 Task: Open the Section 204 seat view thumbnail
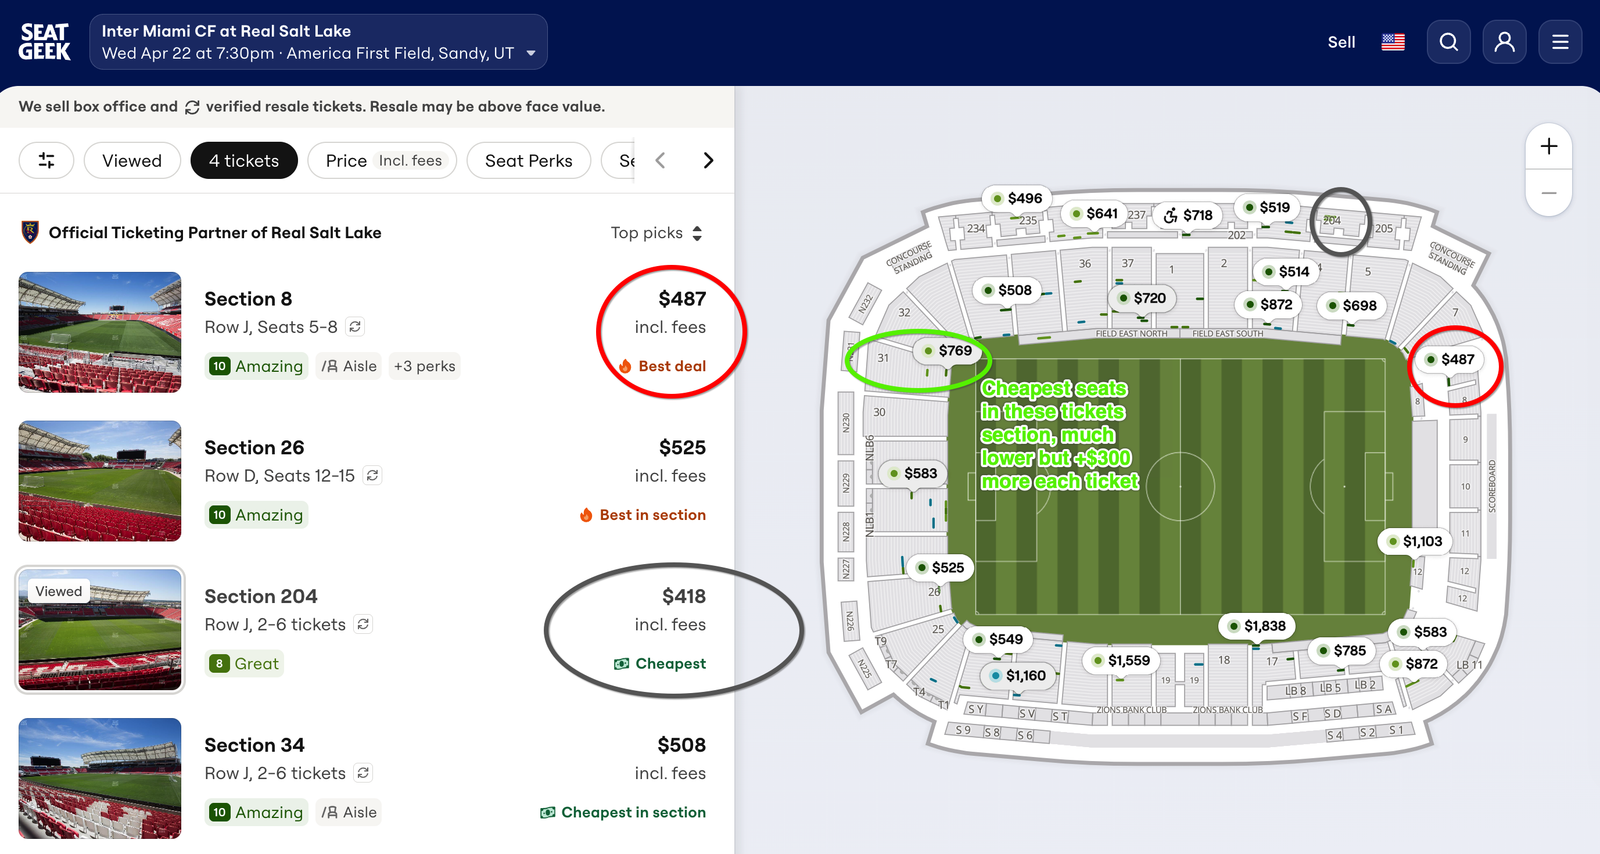coord(100,630)
